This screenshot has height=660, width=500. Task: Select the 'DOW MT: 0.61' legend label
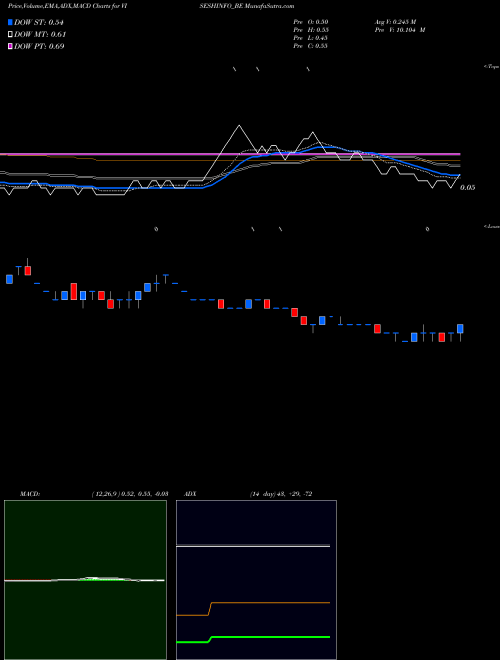pos(40,35)
